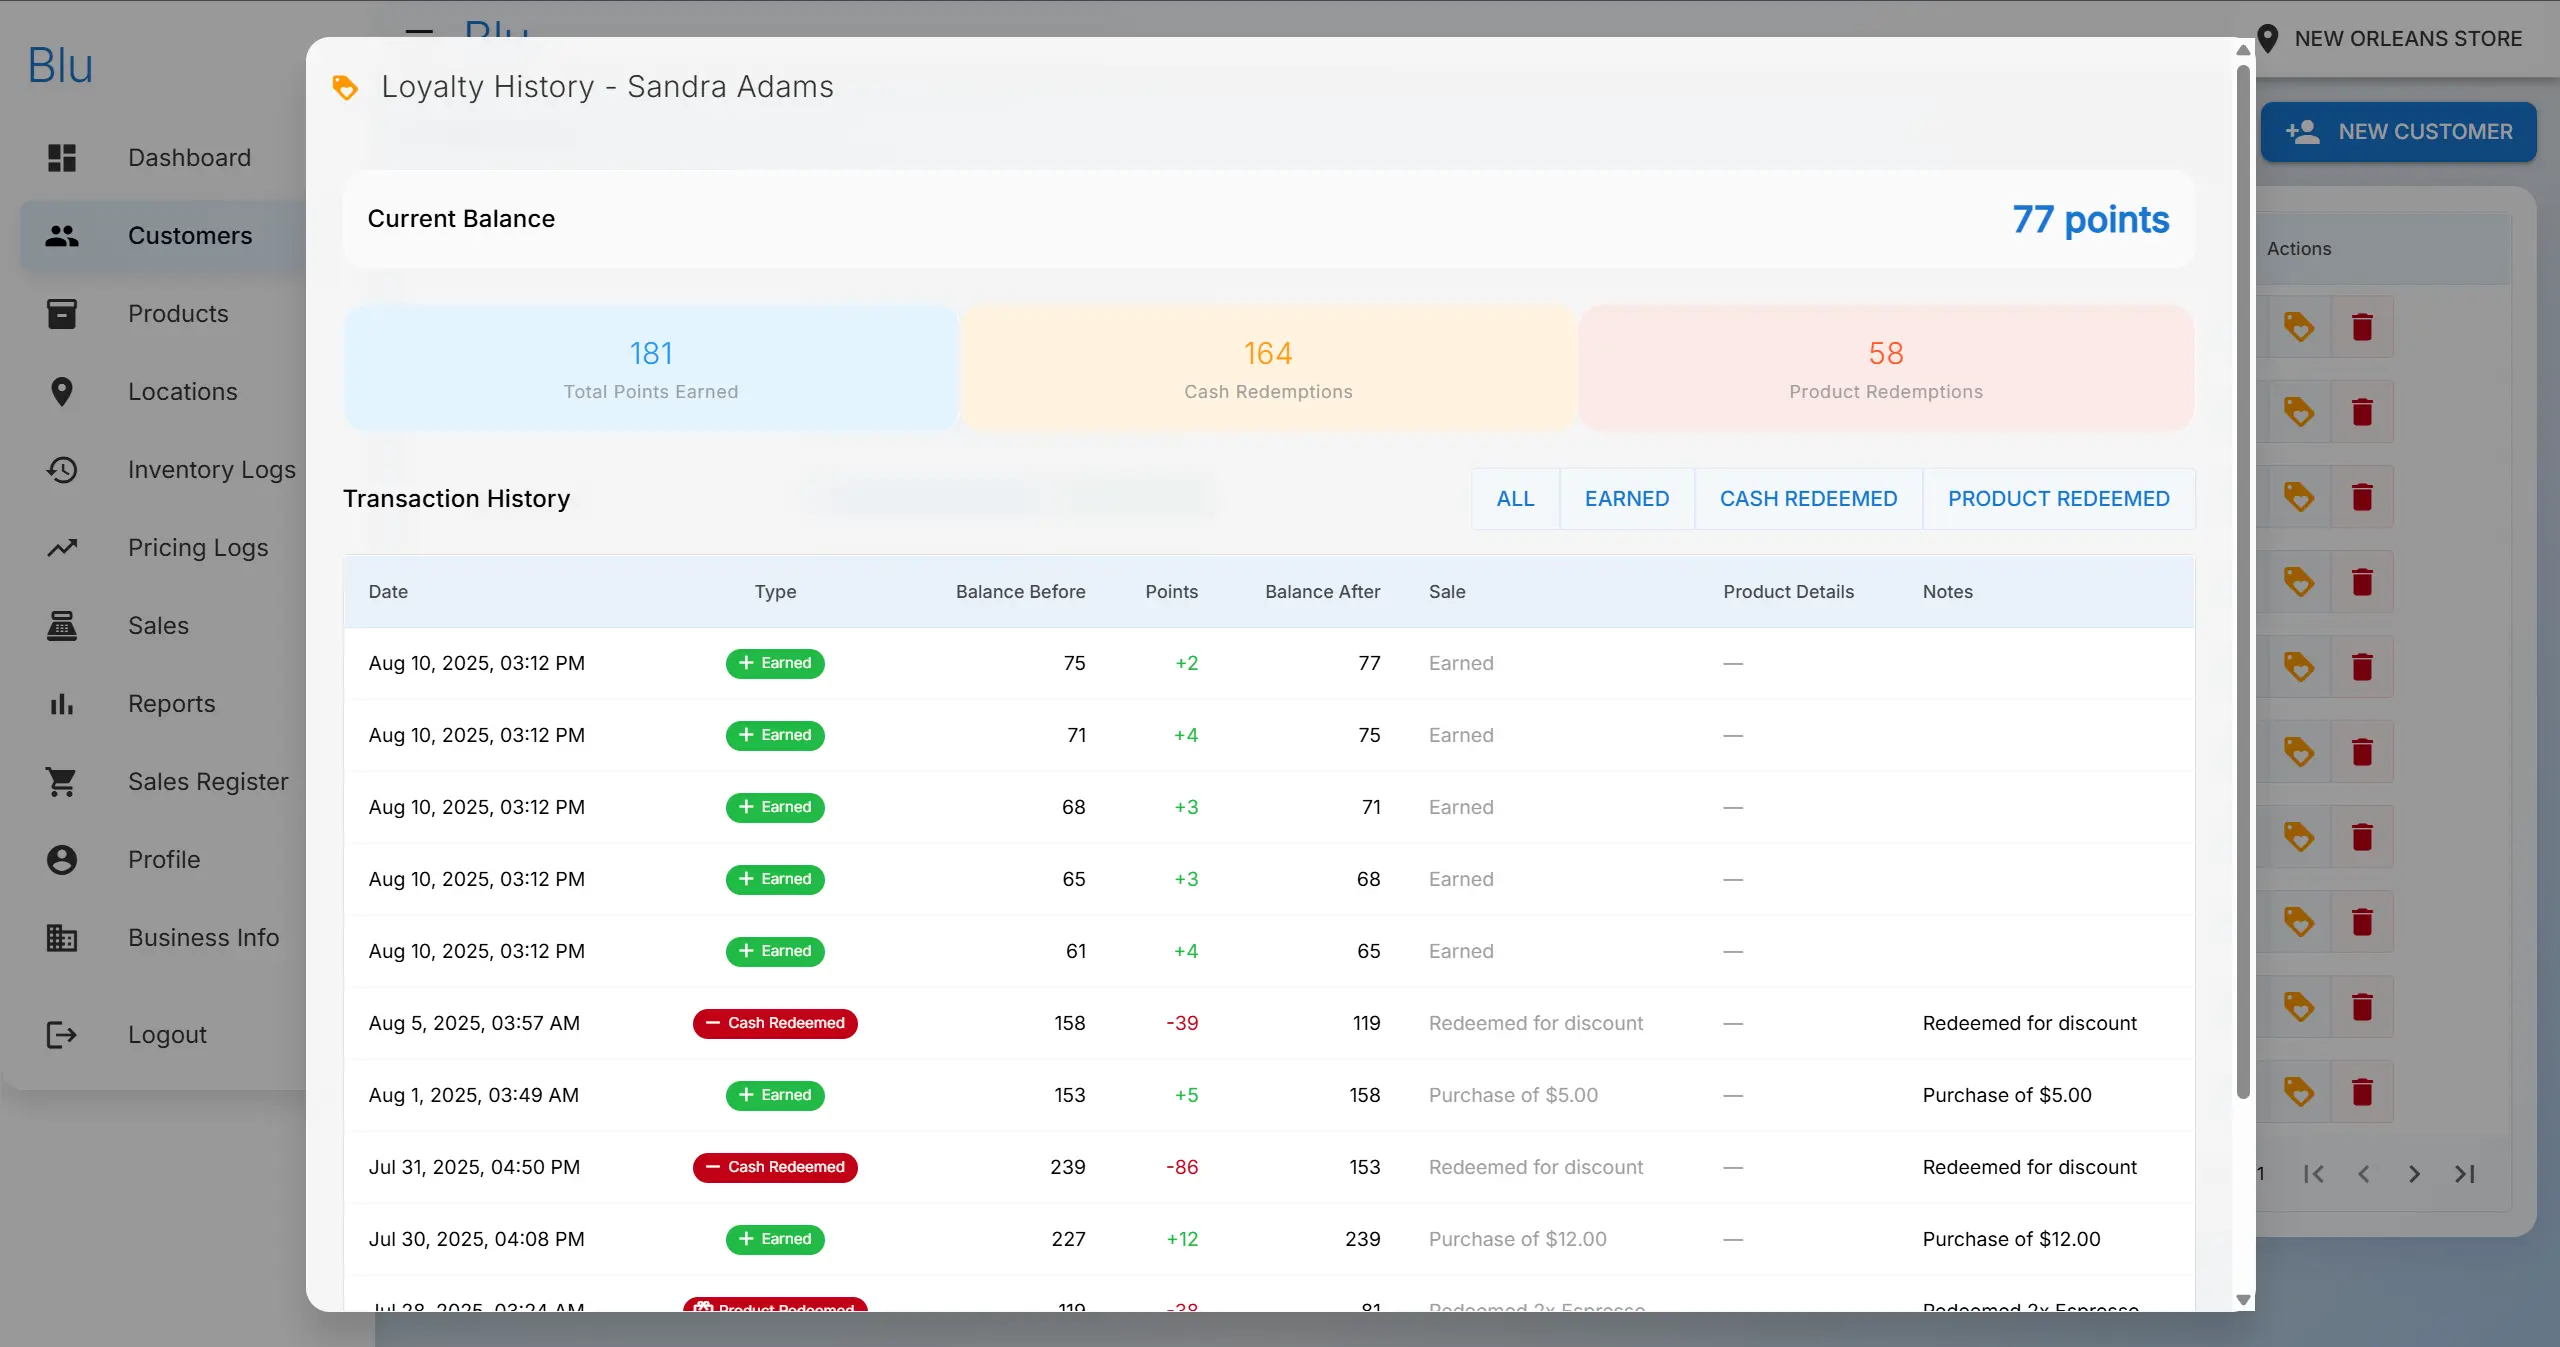
Task: Jump to the last page of customers
Action: (2466, 1174)
